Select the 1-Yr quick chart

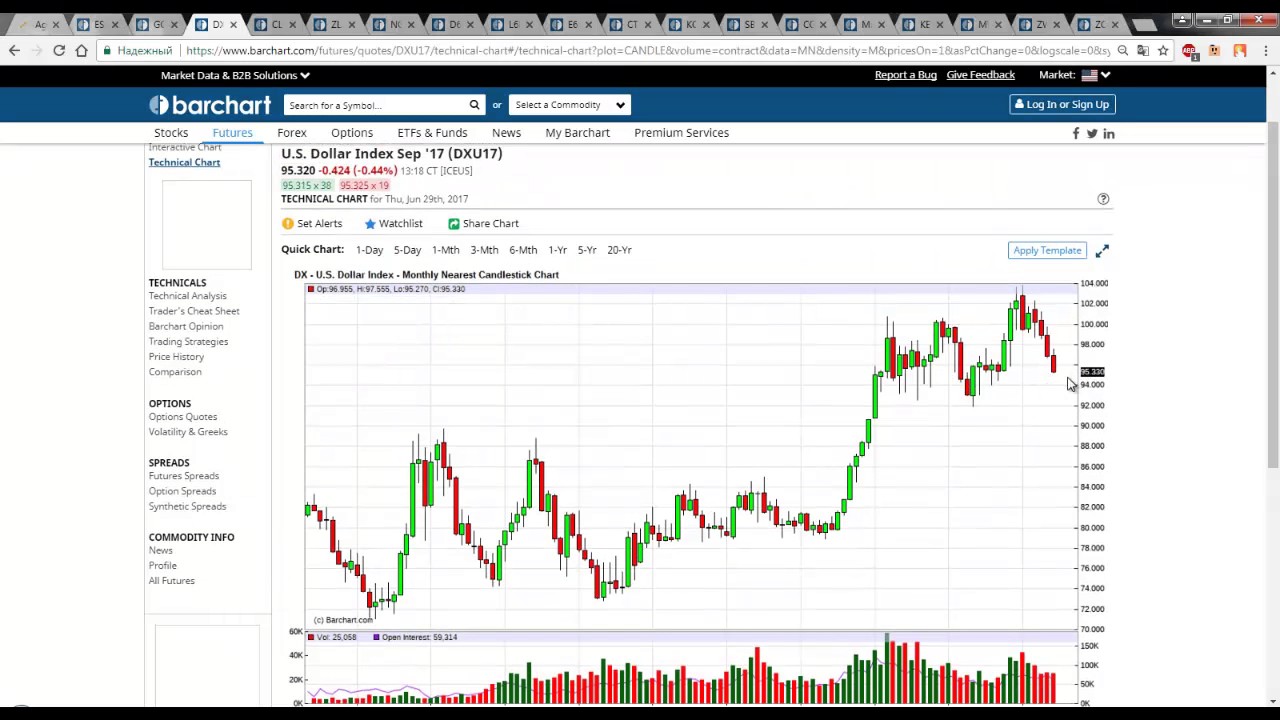pyautogui.click(x=557, y=250)
